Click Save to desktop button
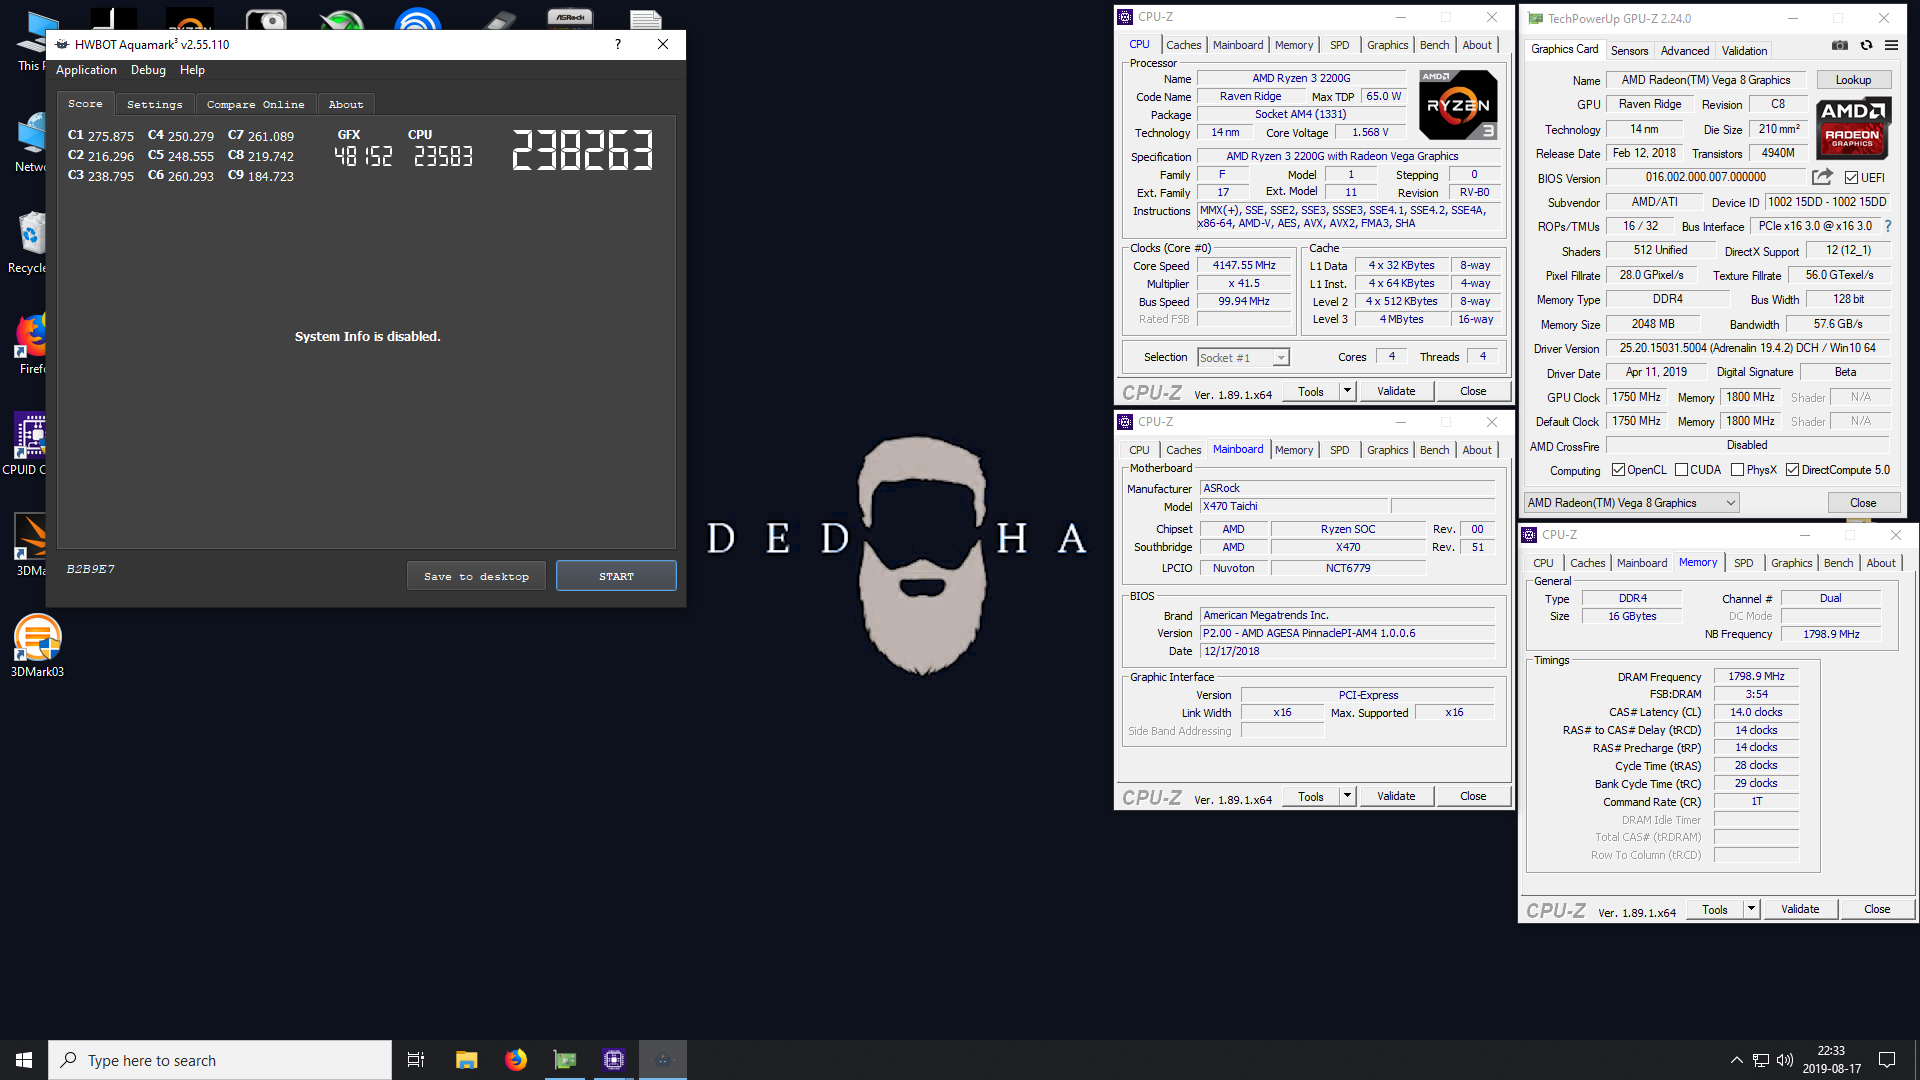 (476, 576)
